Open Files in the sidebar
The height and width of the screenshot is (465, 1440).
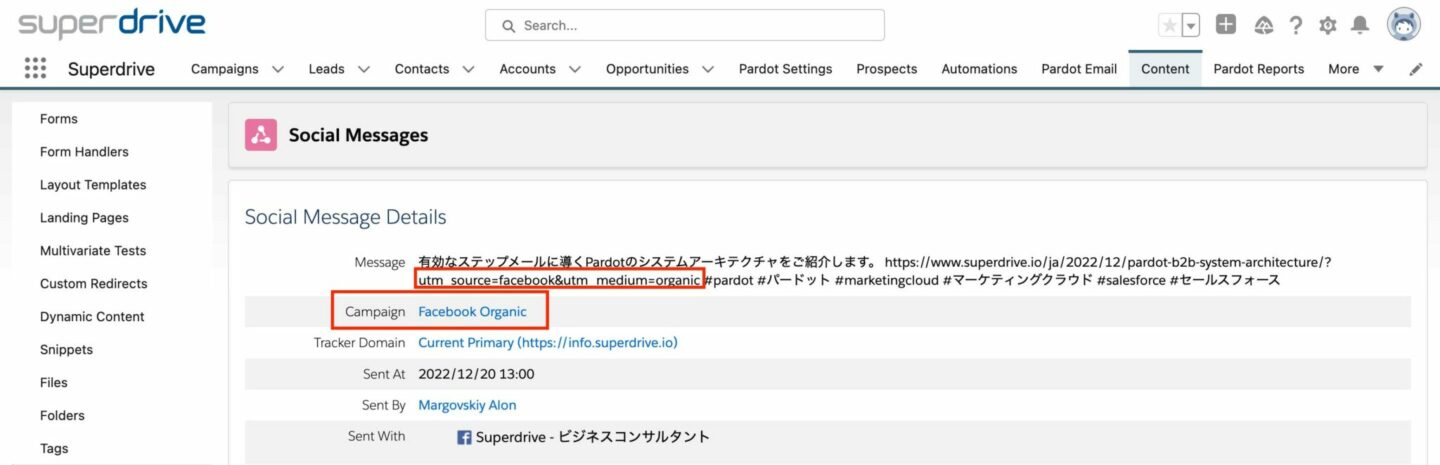coord(54,383)
